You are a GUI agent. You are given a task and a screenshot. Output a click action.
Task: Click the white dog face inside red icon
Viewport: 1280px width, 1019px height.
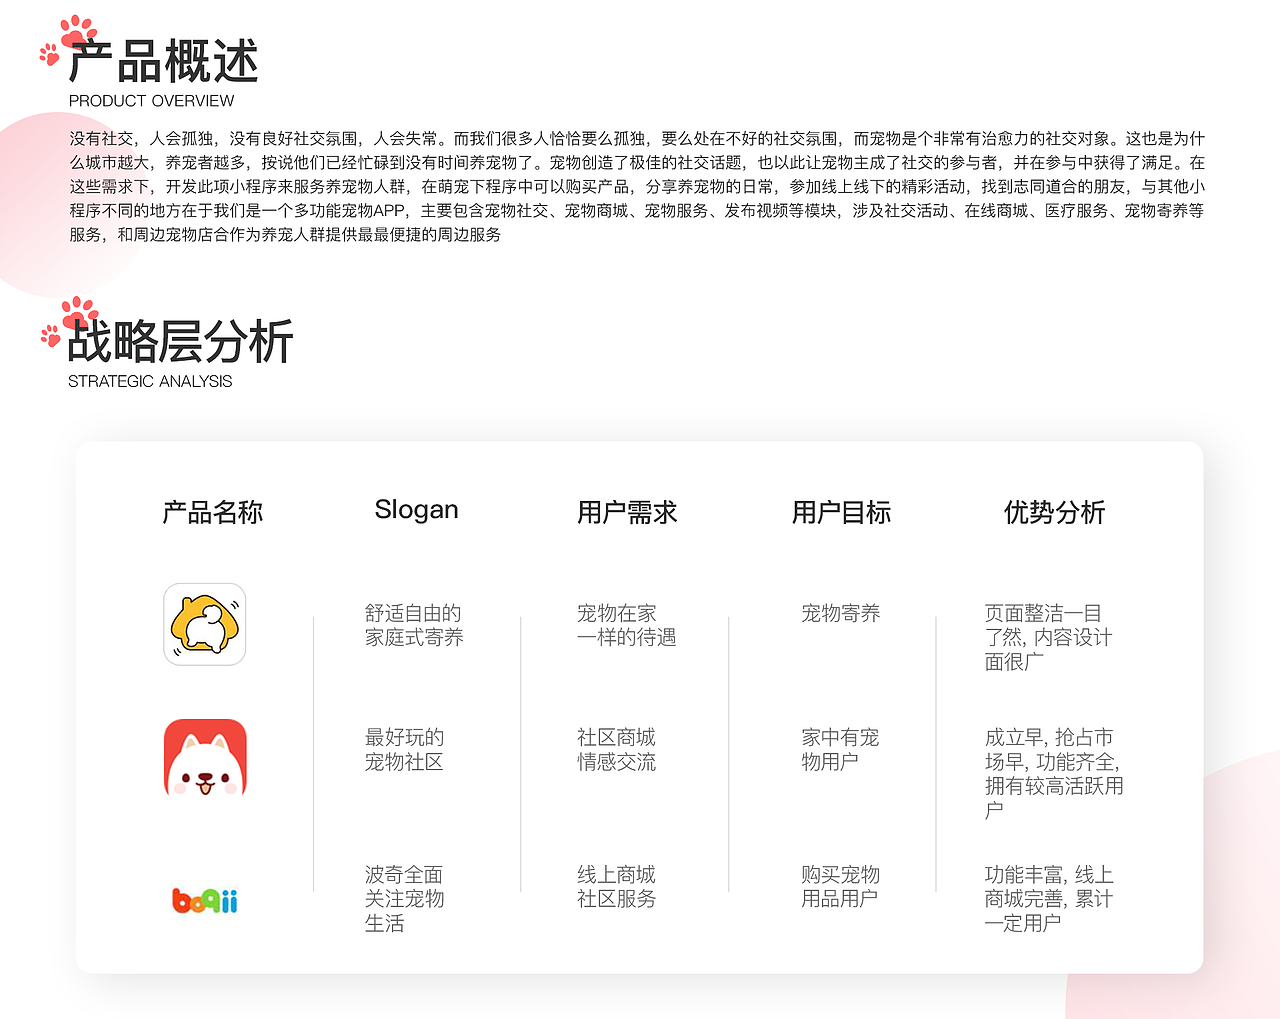pos(204,768)
